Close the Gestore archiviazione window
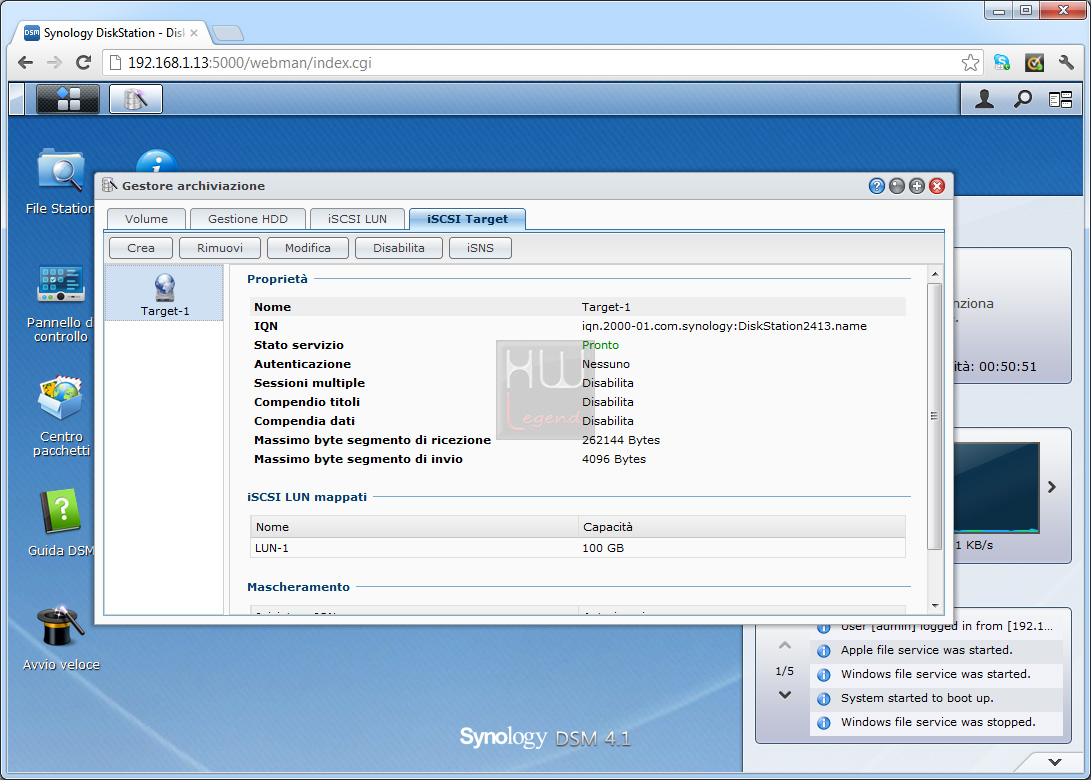This screenshot has height=780, width=1091. (x=937, y=186)
